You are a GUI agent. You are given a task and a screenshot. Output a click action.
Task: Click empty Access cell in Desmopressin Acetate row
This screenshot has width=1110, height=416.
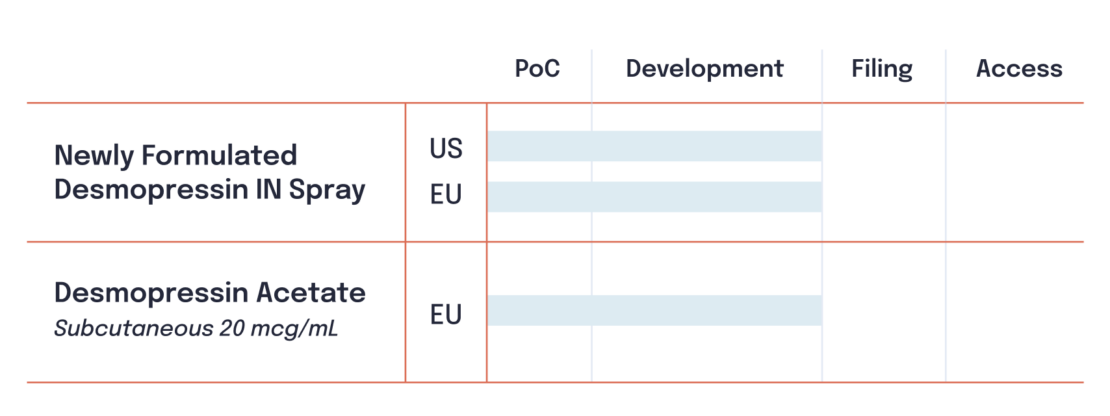pyautogui.click(x=1014, y=312)
